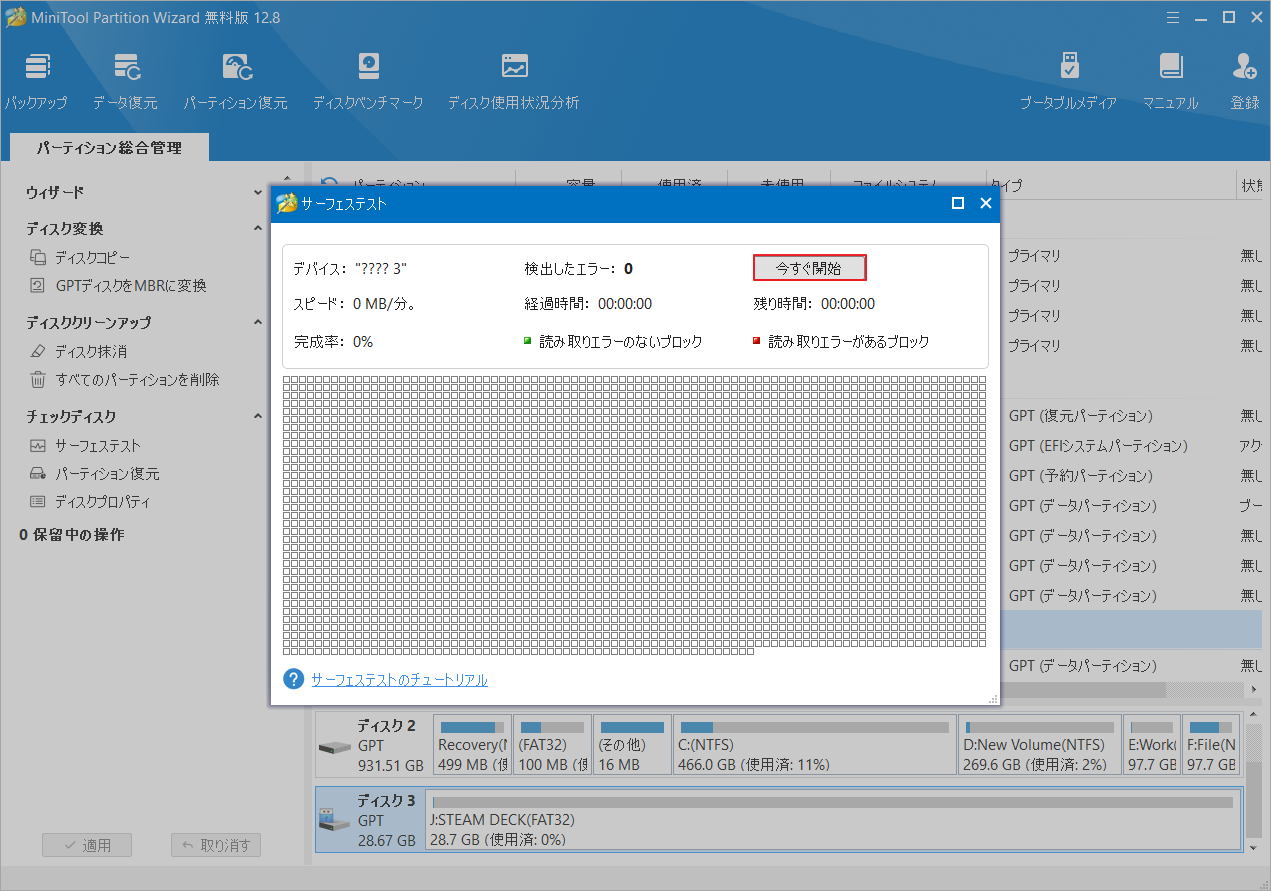Collapse the チェックディスク section
This screenshot has width=1271, height=891.
tap(258, 416)
